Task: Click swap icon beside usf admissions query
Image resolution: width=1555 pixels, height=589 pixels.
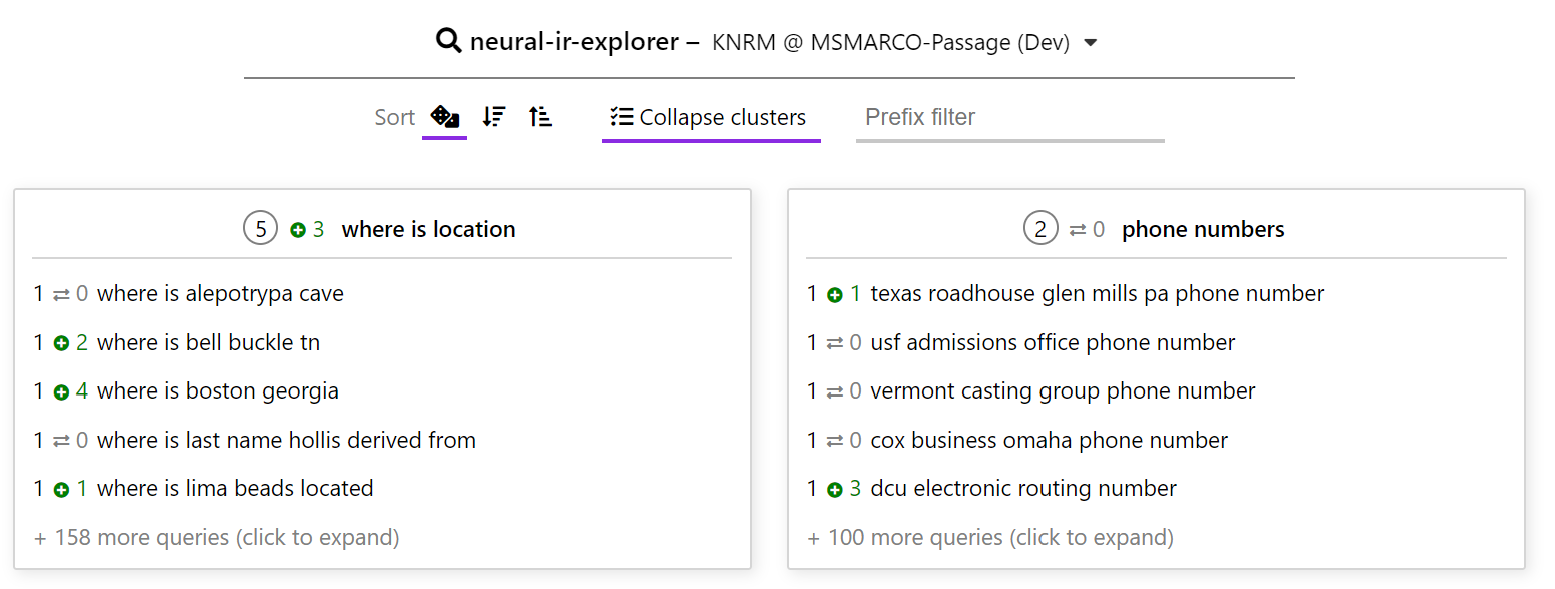Action: click(x=835, y=343)
